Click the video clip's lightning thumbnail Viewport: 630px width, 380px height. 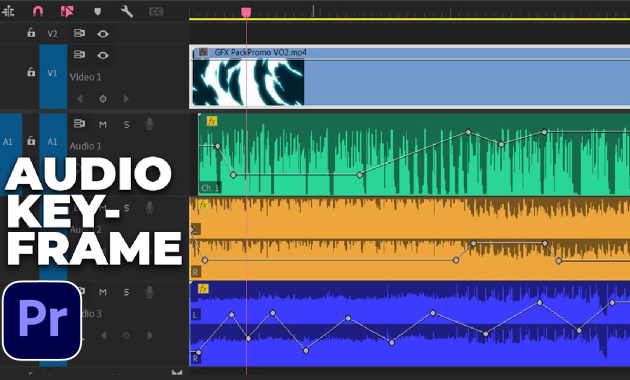(248, 82)
